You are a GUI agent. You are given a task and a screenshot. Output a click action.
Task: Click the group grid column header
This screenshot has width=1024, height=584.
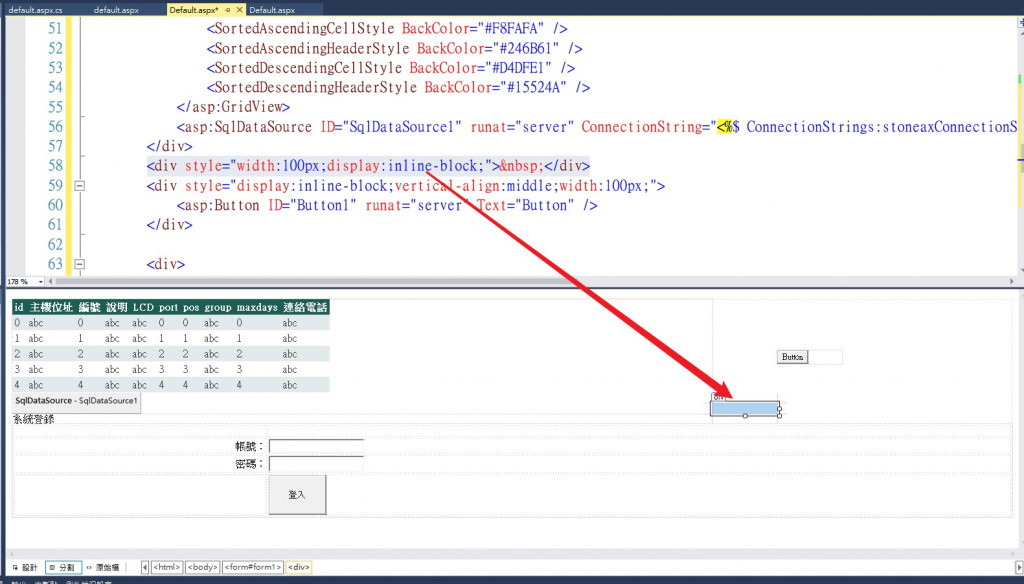[x=217, y=307]
